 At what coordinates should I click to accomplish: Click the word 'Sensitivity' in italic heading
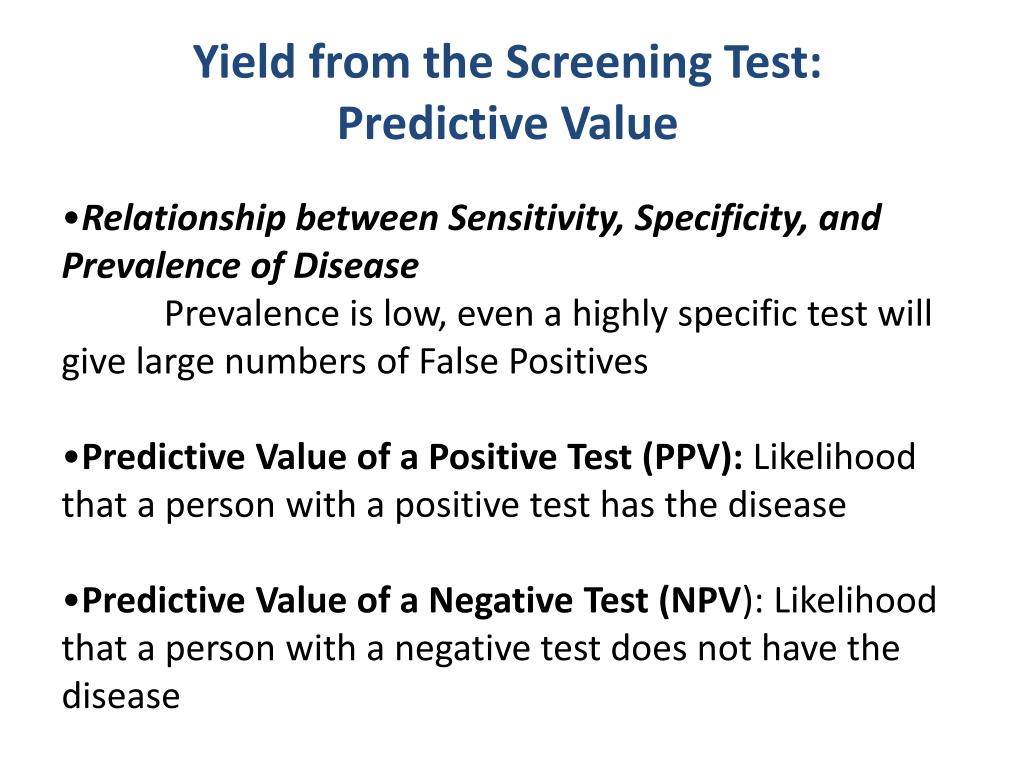click(536, 219)
